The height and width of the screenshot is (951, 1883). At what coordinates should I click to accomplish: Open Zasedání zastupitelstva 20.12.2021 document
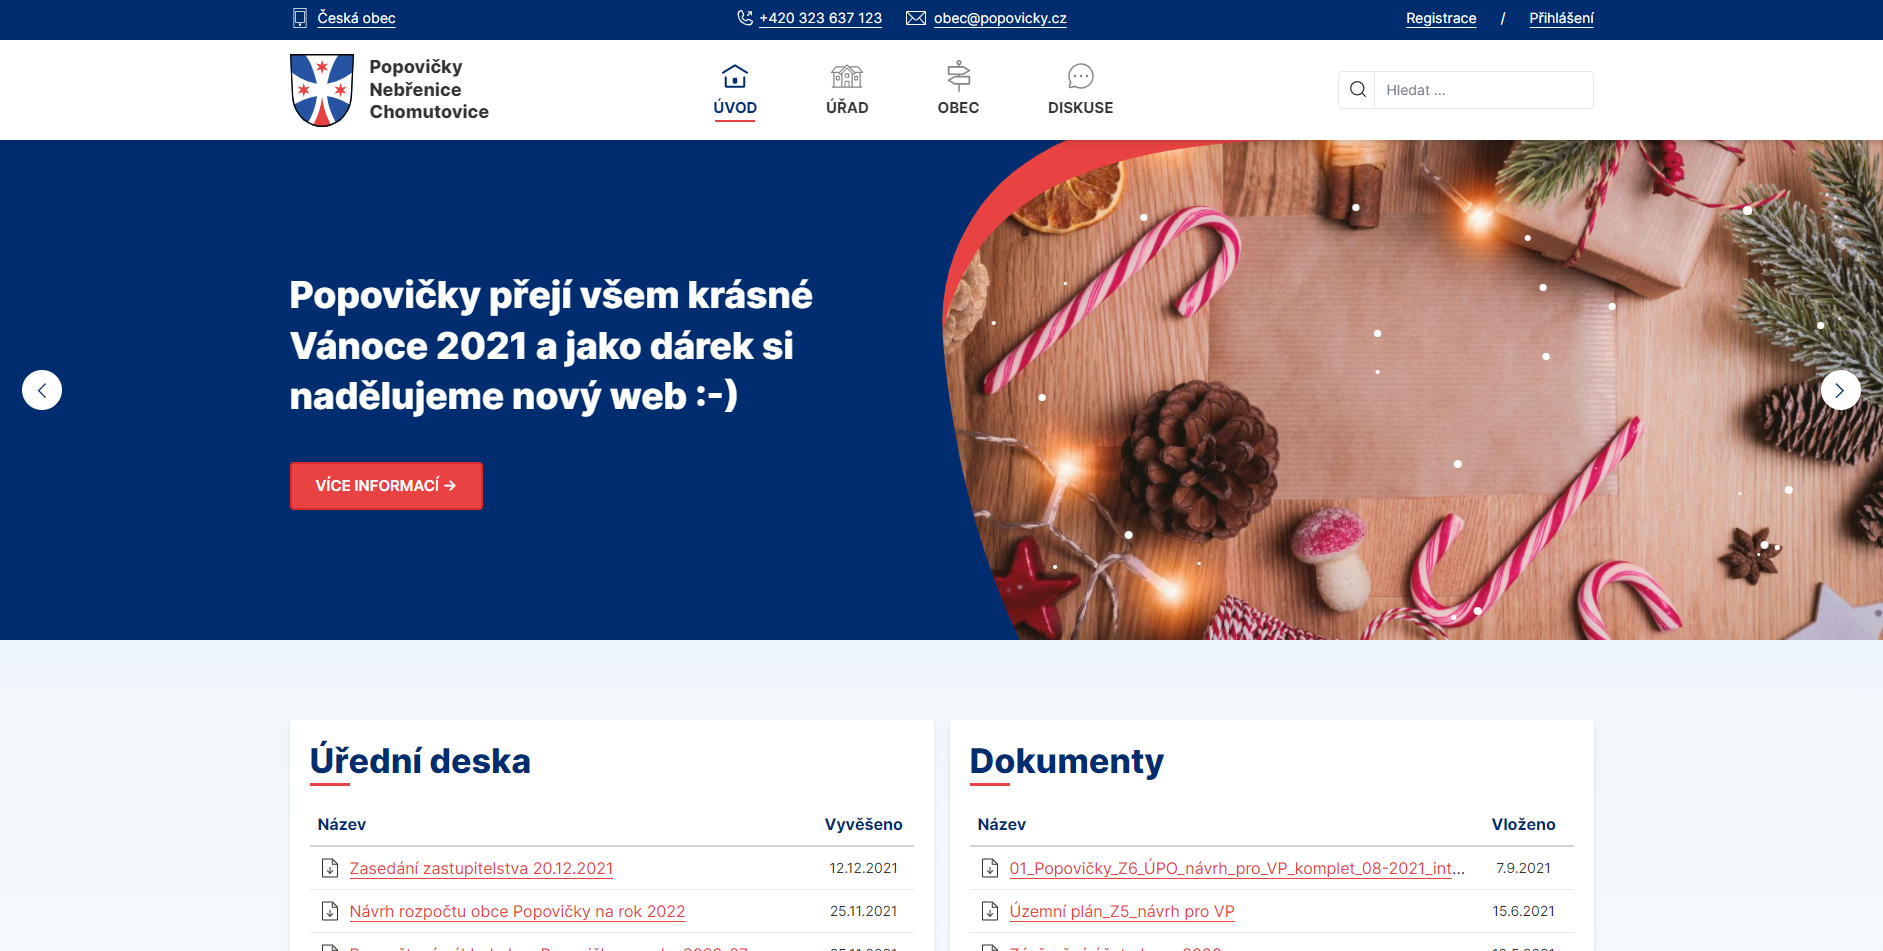481,868
